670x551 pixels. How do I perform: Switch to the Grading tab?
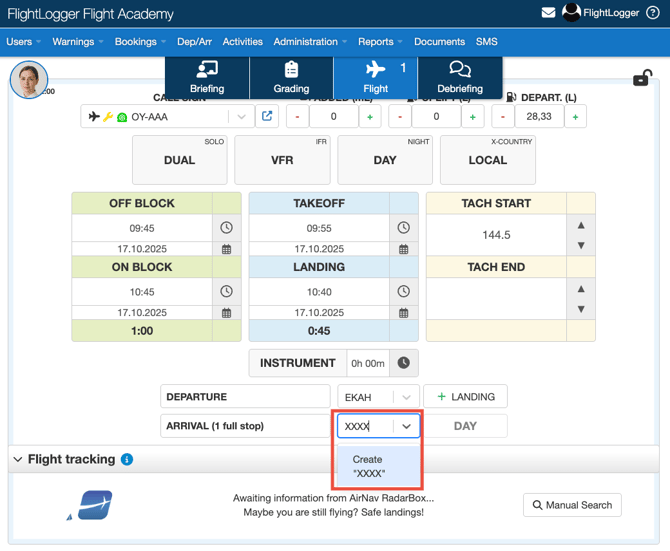(x=291, y=77)
